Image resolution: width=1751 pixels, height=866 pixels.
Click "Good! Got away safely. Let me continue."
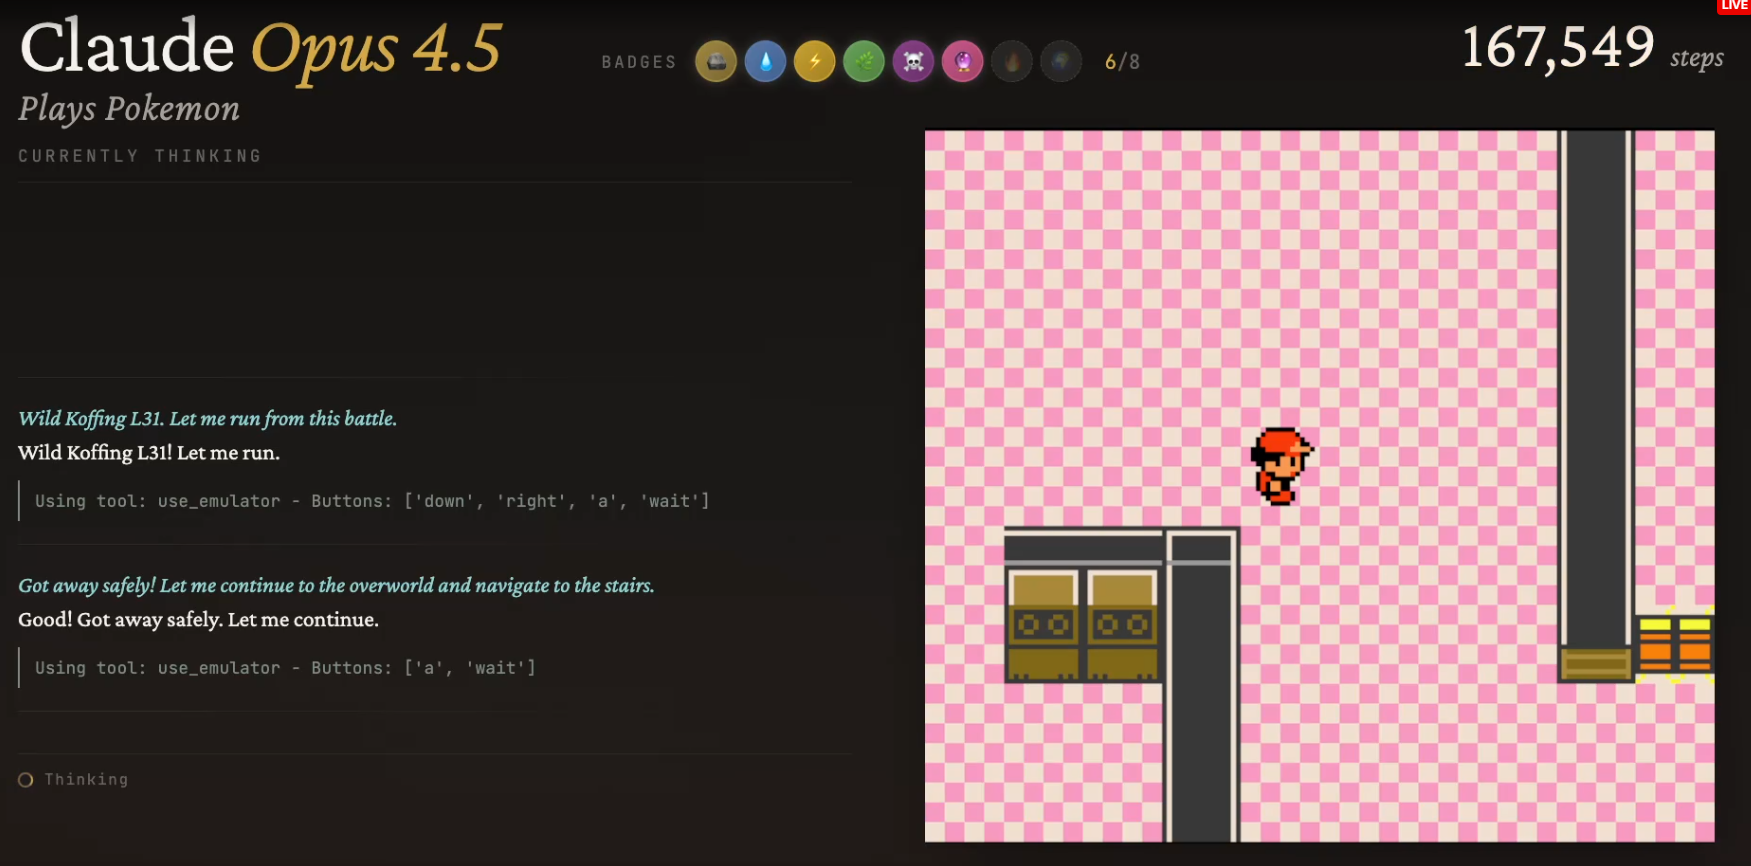click(x=199, y=620)
